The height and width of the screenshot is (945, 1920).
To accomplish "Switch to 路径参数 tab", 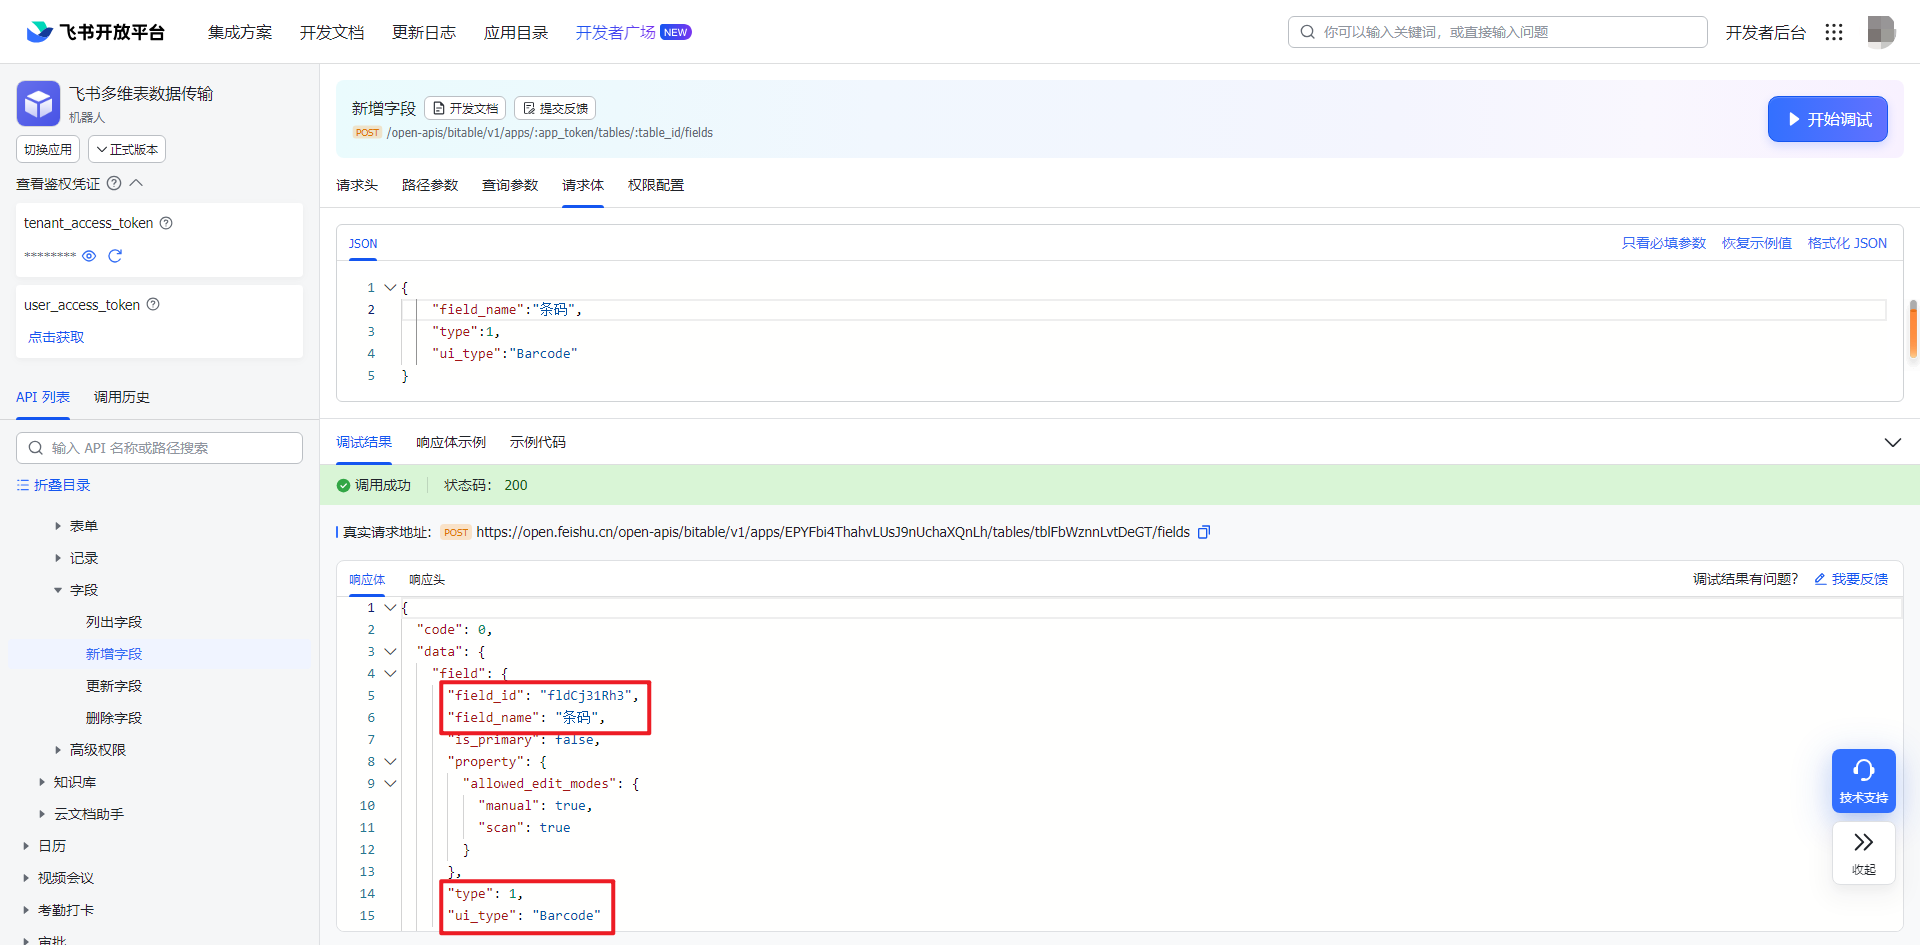I will 430,185.
